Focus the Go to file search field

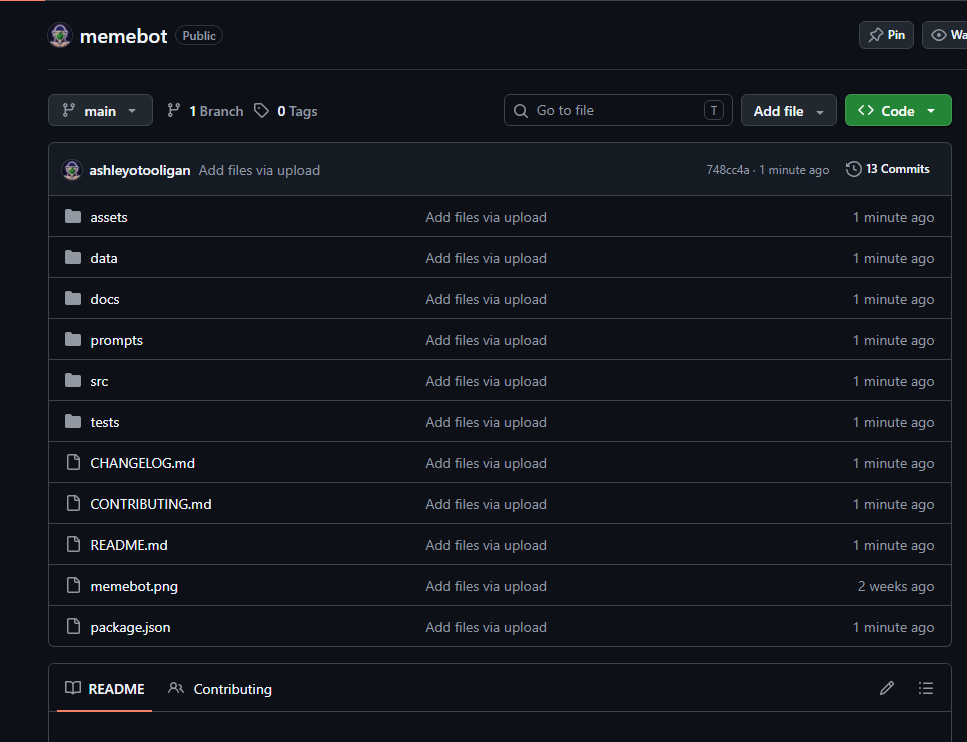click(x=618, y=110)
